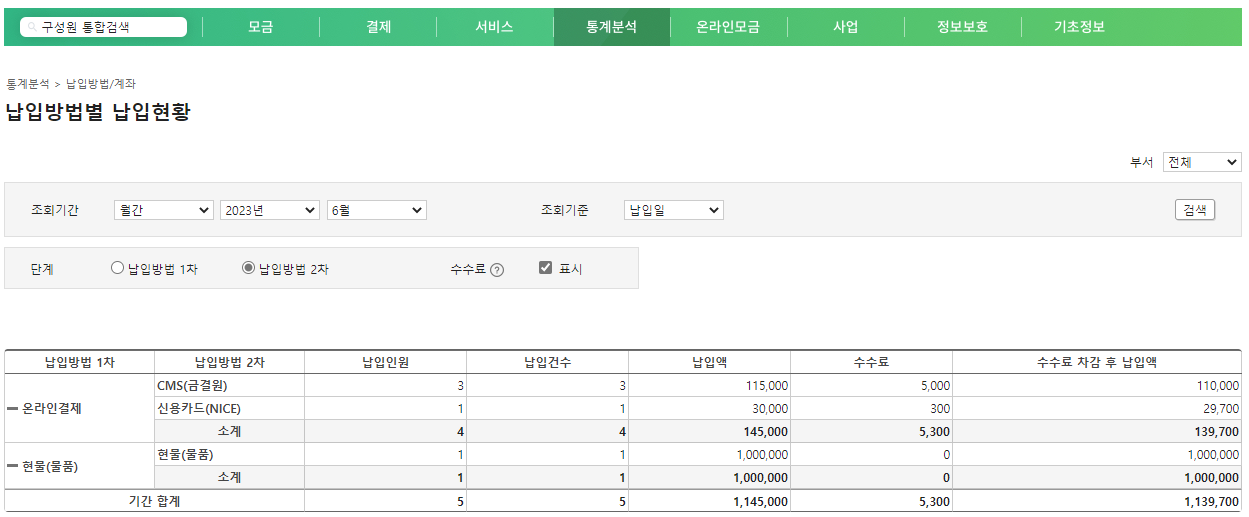This screenshot has width=1249, height=517.
Task: Click the 납입방법 2차 column header
Action: (x=230, y=362)
